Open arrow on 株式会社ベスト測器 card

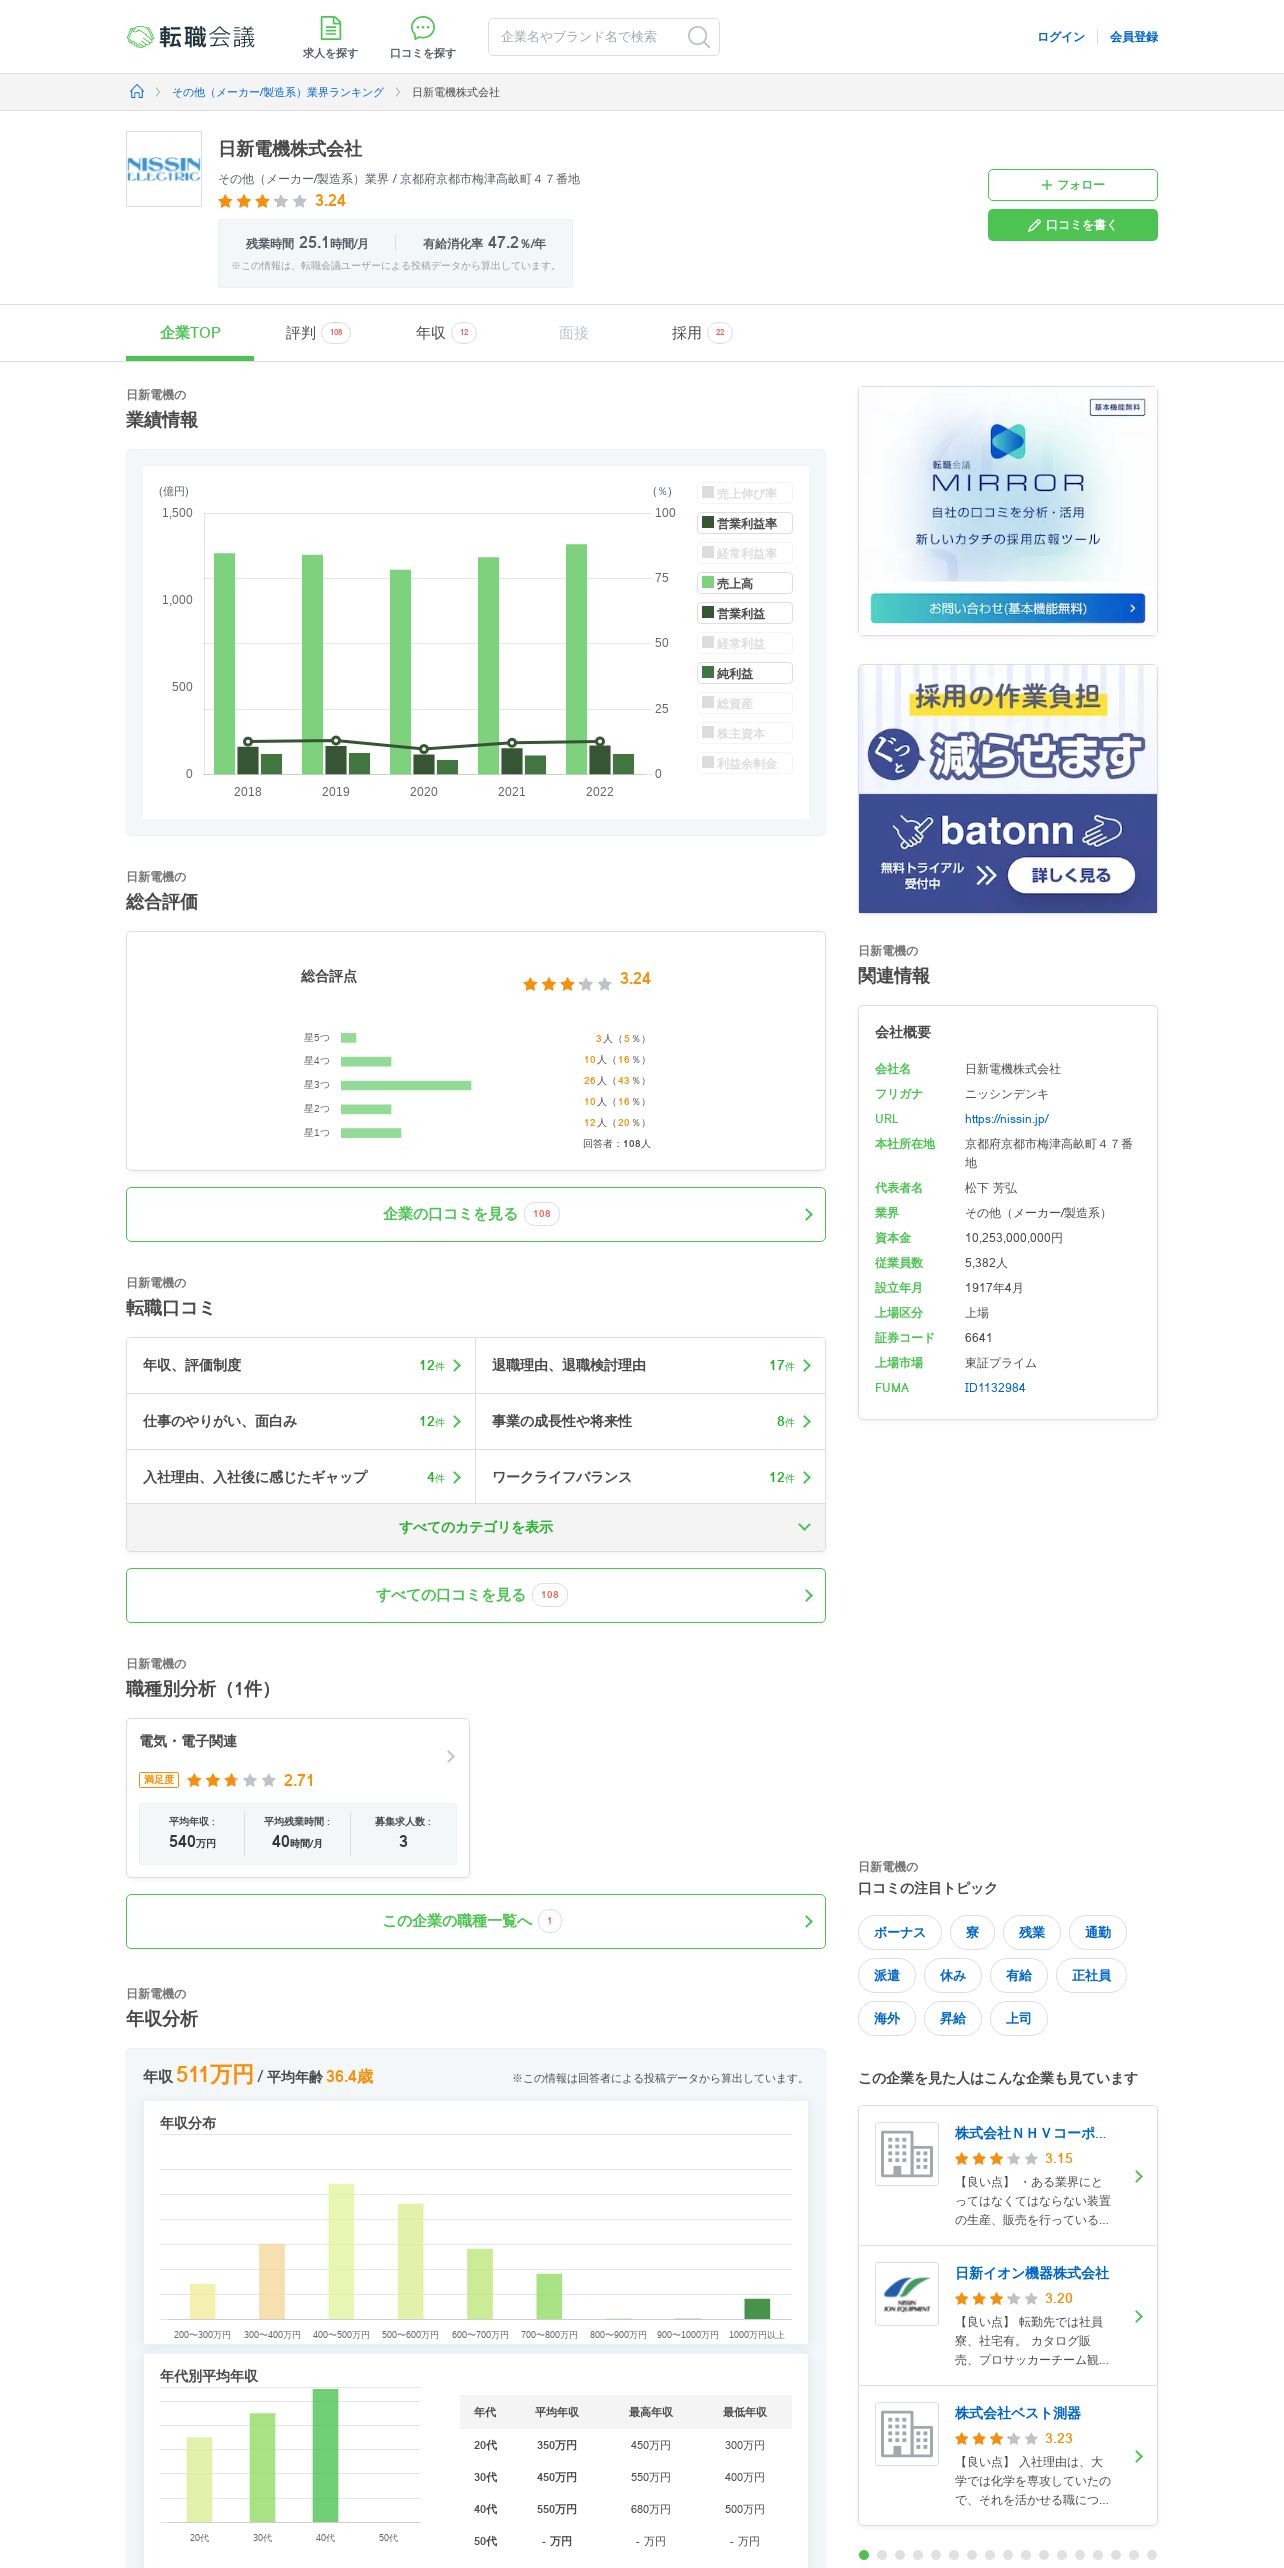[x=1139, y=2456]
